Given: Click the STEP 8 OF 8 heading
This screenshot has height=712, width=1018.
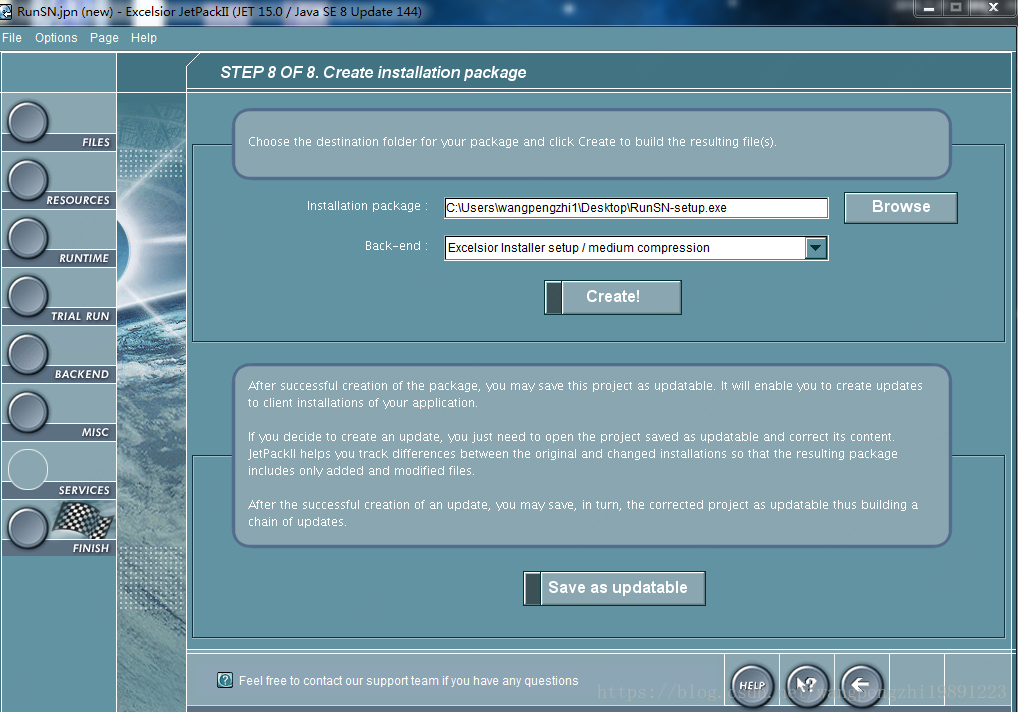Looking at the screenshot, I should tap(373, 72).
